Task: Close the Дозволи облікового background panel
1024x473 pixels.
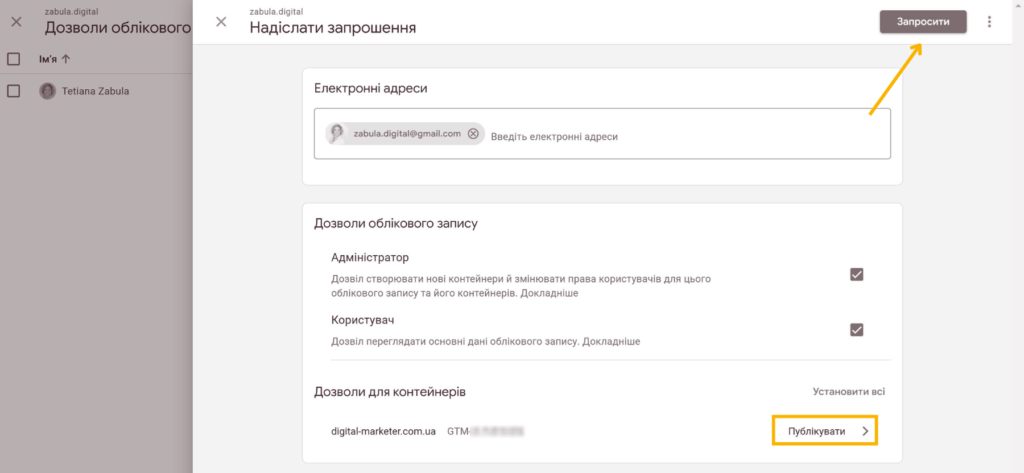Action: click(16, 22)
